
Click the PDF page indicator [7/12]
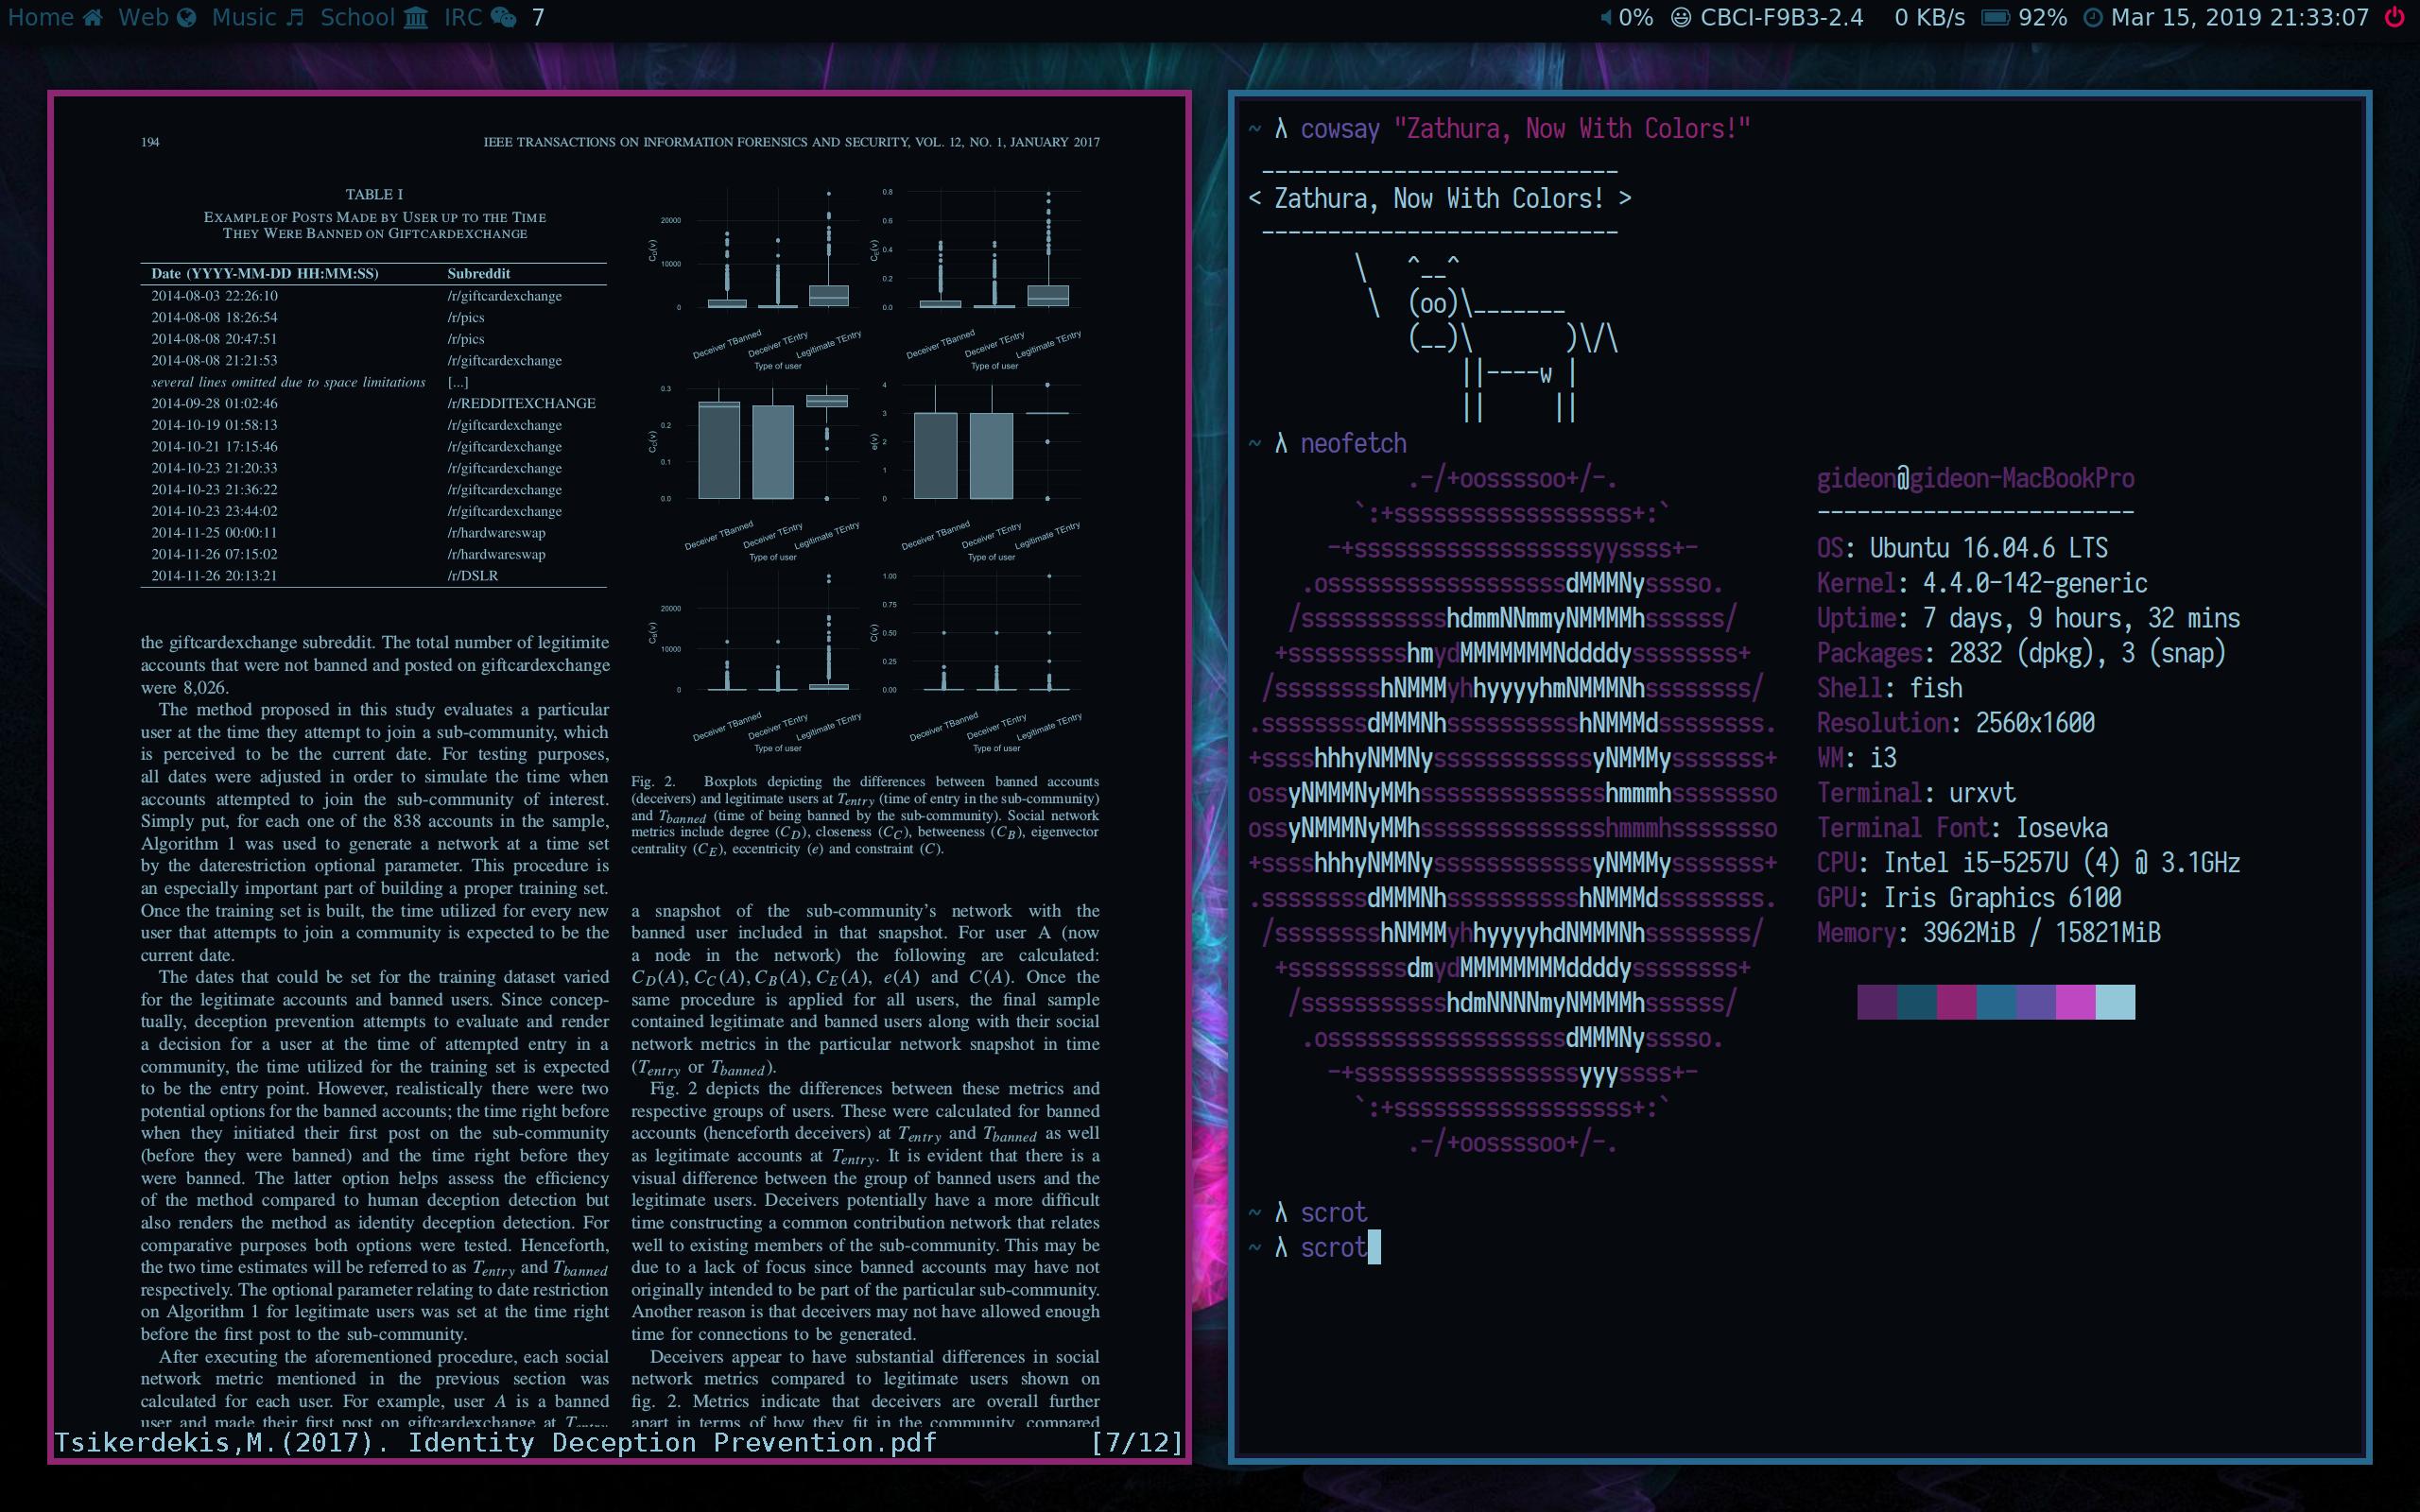pos(1137,1442)
